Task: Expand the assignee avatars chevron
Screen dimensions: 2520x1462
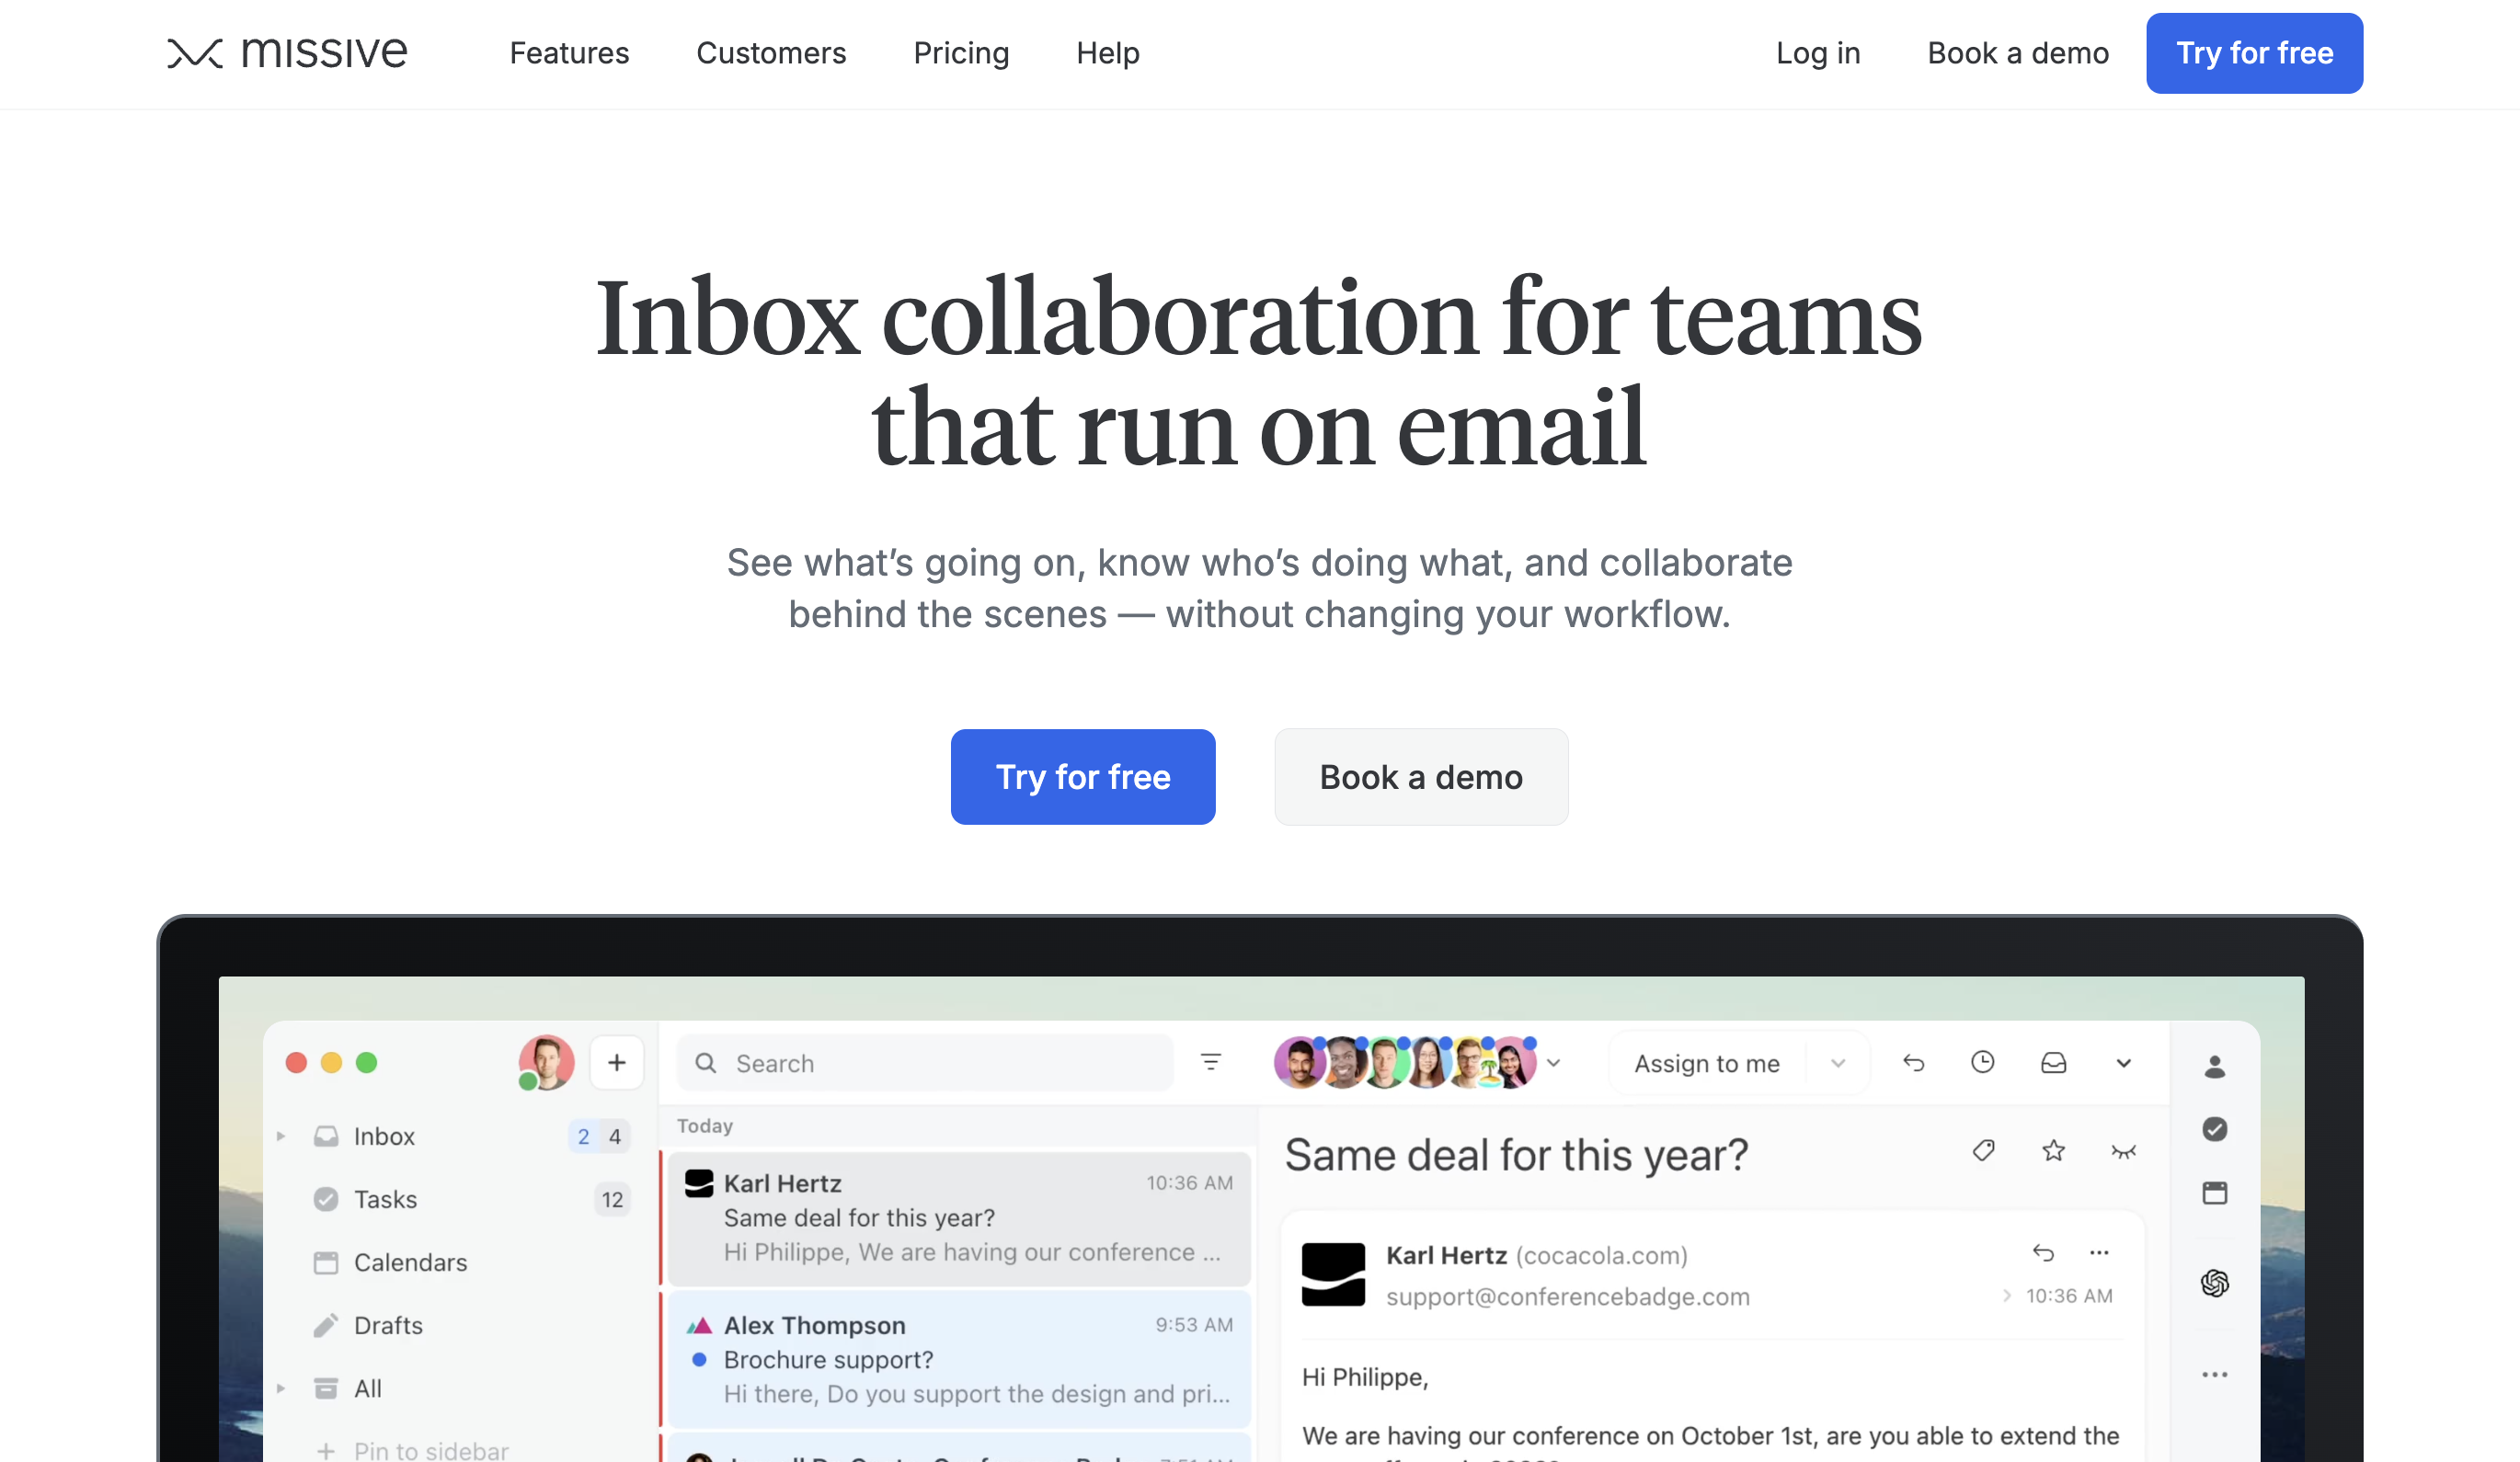Action: click(x=1554, y=1063)
